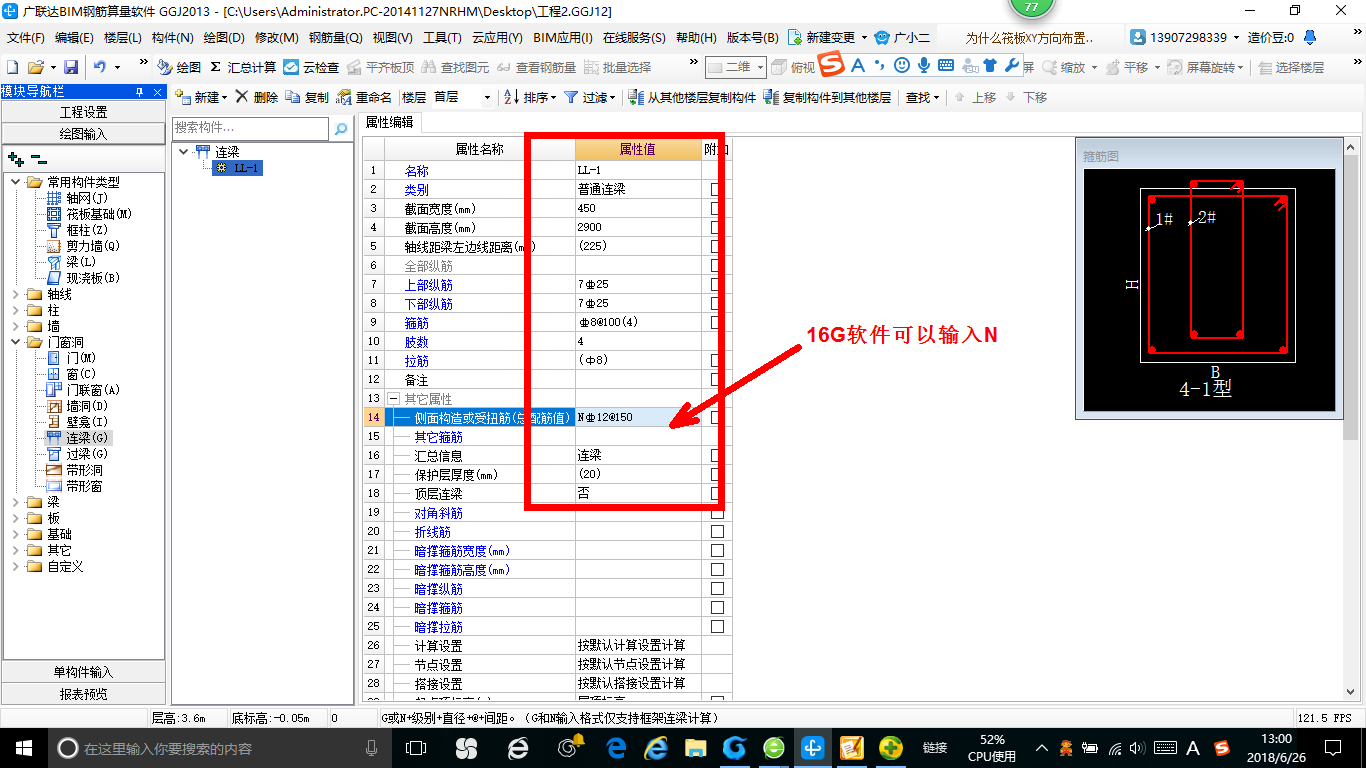Screen dimensions: 1366x768
Task: Click the 复制 copy button
Action: 307,97
